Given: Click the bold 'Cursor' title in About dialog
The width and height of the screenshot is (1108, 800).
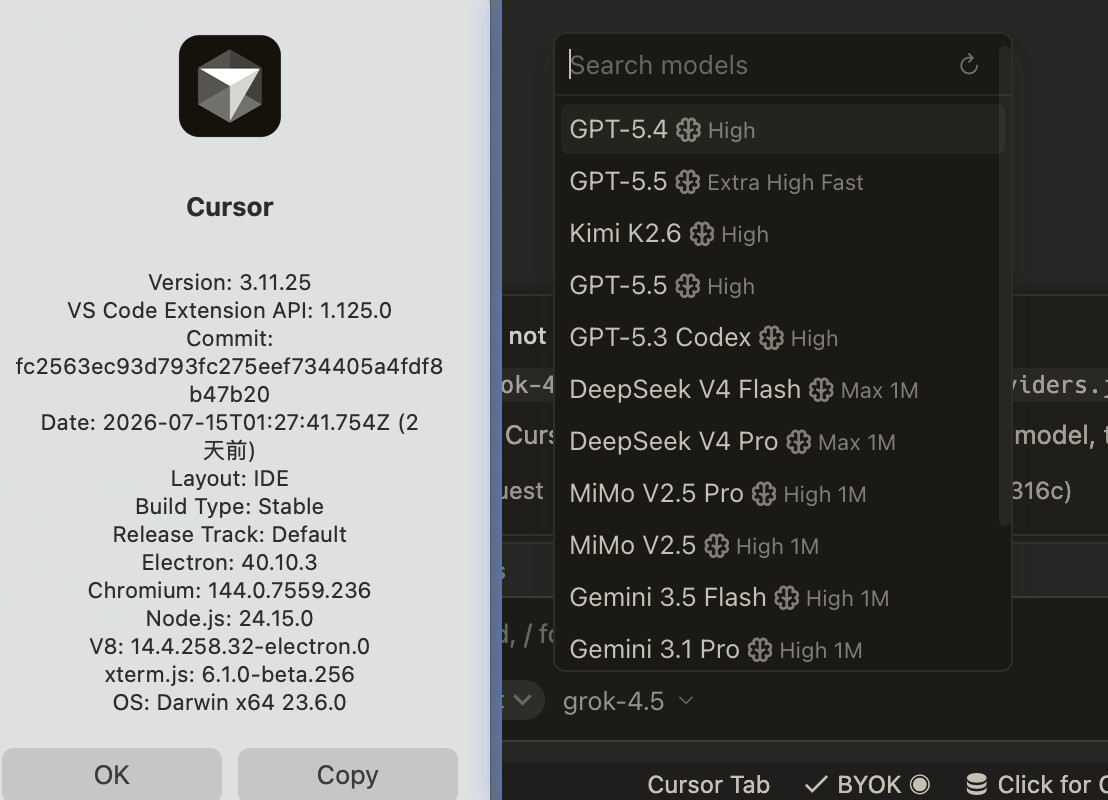Looking at the screenshot, I should pos(230,207).
